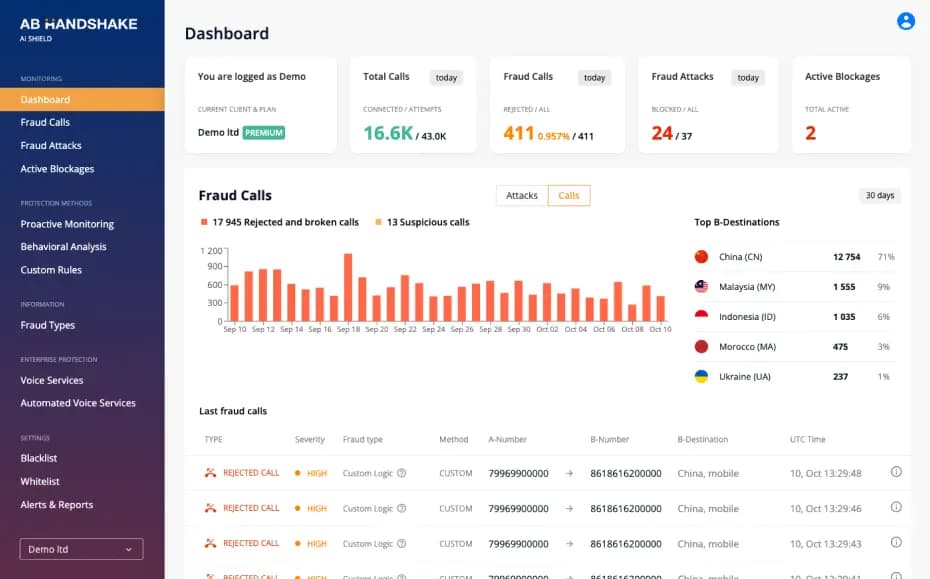Screen dimensions: 930x579
Task: Switch chart to Attacks tab
Action: (522, 196)
